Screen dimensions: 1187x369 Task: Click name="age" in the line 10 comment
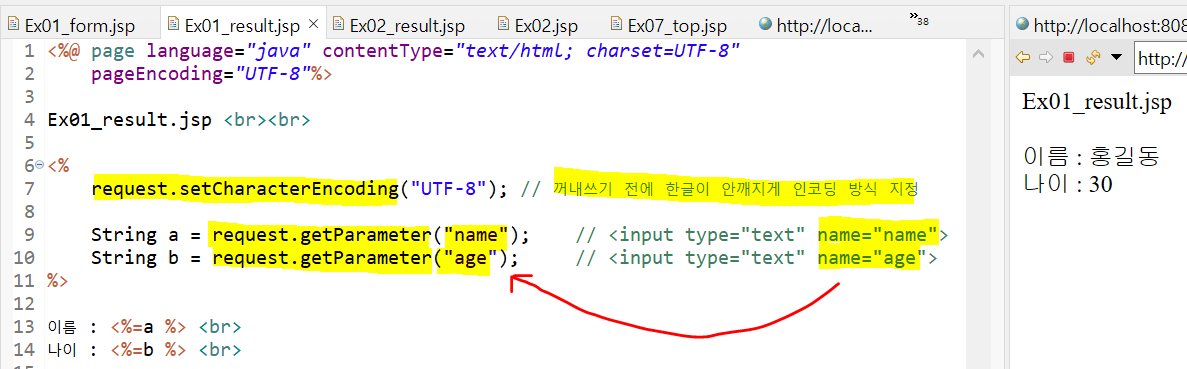click(873, 258)
